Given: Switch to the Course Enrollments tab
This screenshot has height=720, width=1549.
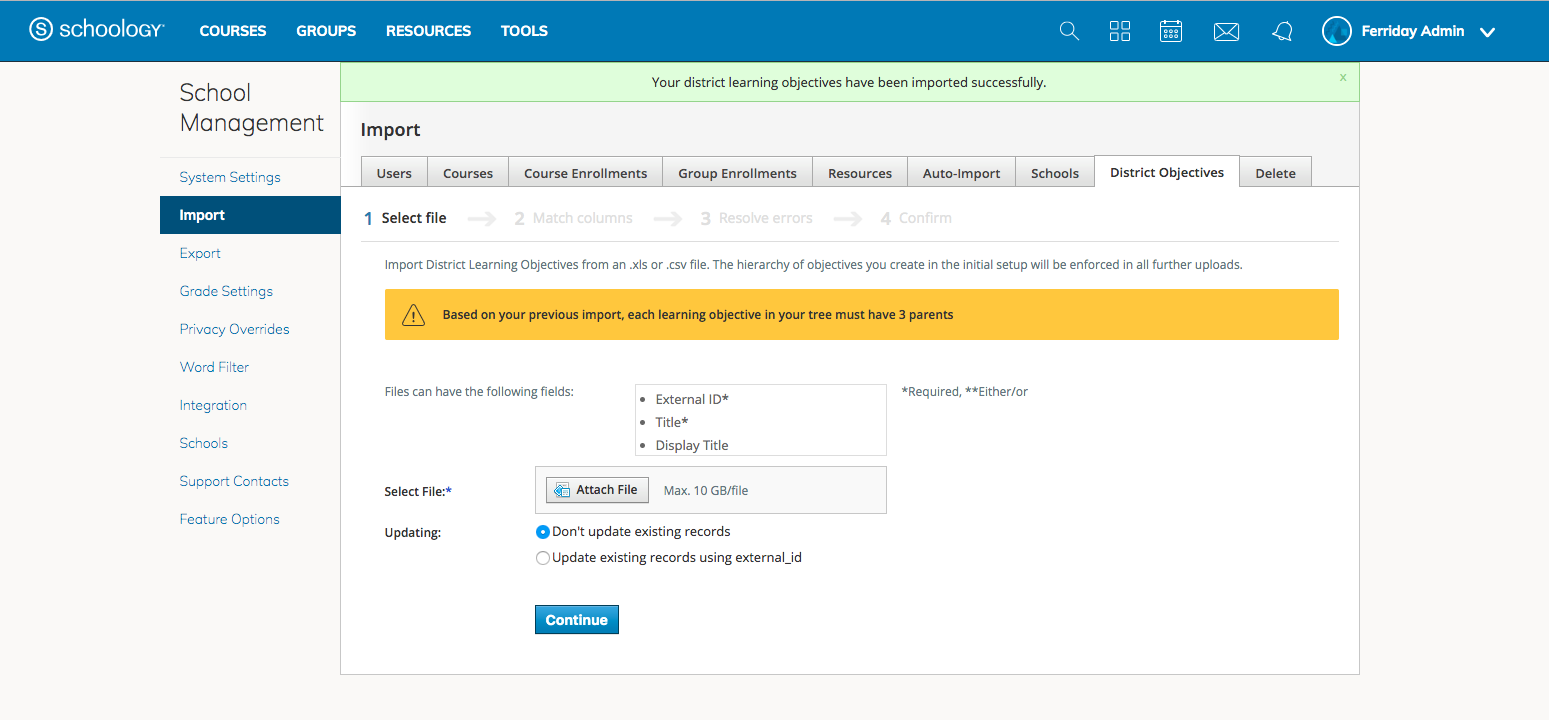Looking at the screenshot, I should click(585, 173).
